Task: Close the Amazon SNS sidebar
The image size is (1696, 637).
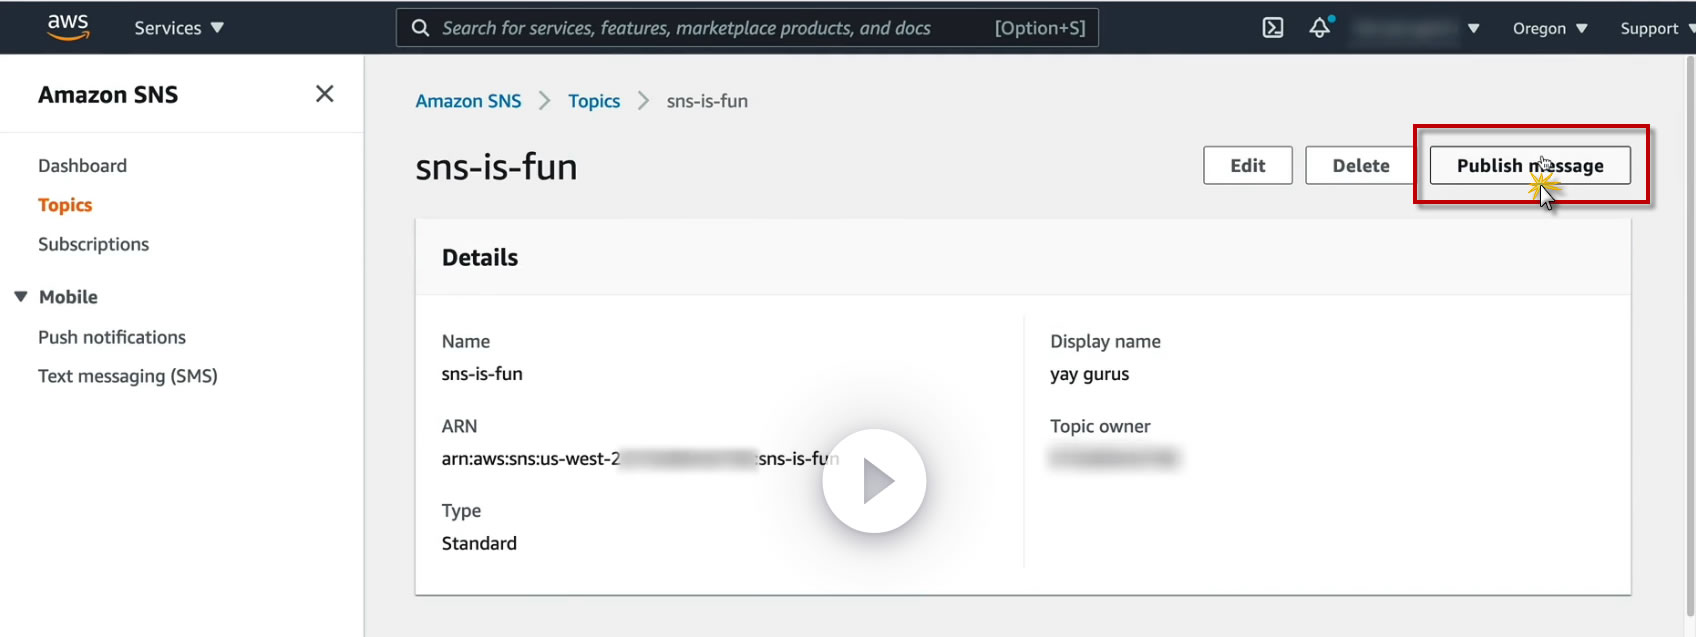Action: coord(324,94)
